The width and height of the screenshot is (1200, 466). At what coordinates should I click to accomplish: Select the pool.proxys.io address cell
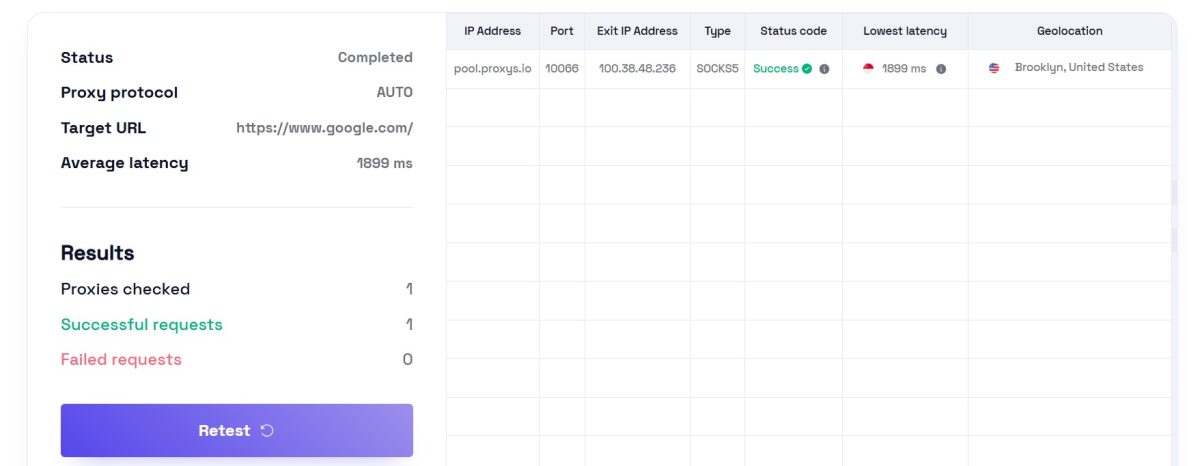click(492, 69)
